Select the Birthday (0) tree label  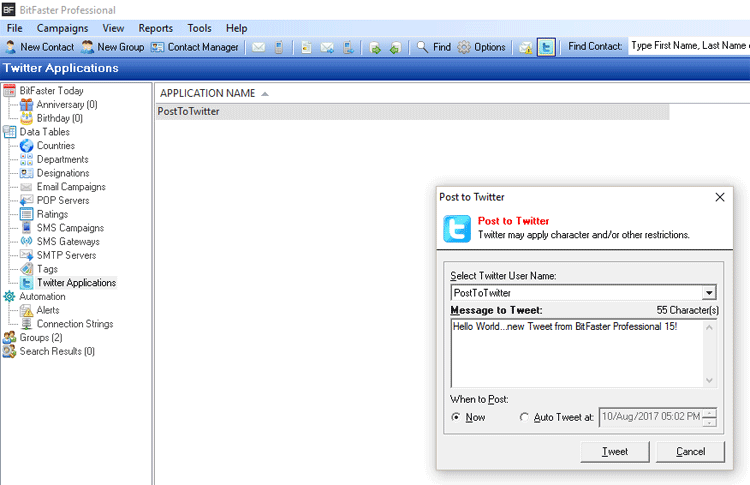tap(60, 118)
